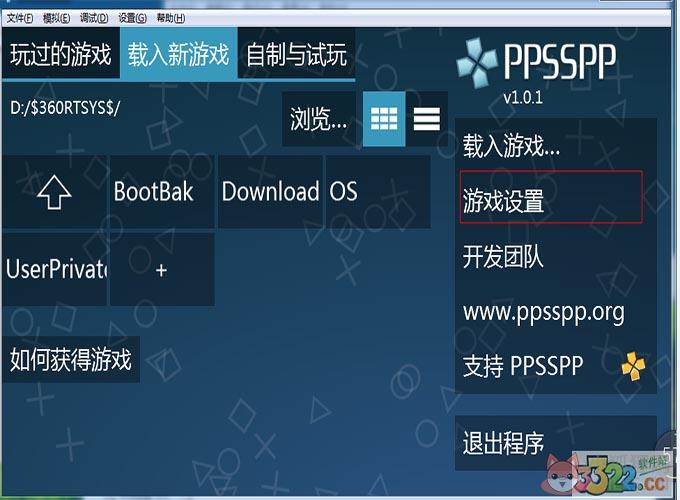Open the Download folder

click(x=270, y=192)
